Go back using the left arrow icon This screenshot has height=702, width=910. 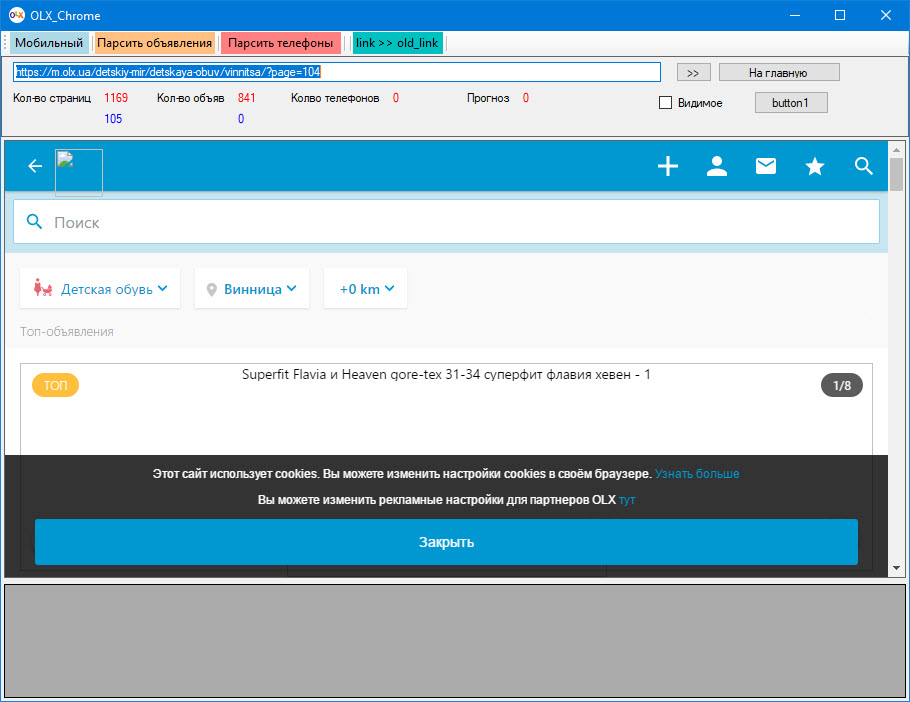[x=35, y=167]
